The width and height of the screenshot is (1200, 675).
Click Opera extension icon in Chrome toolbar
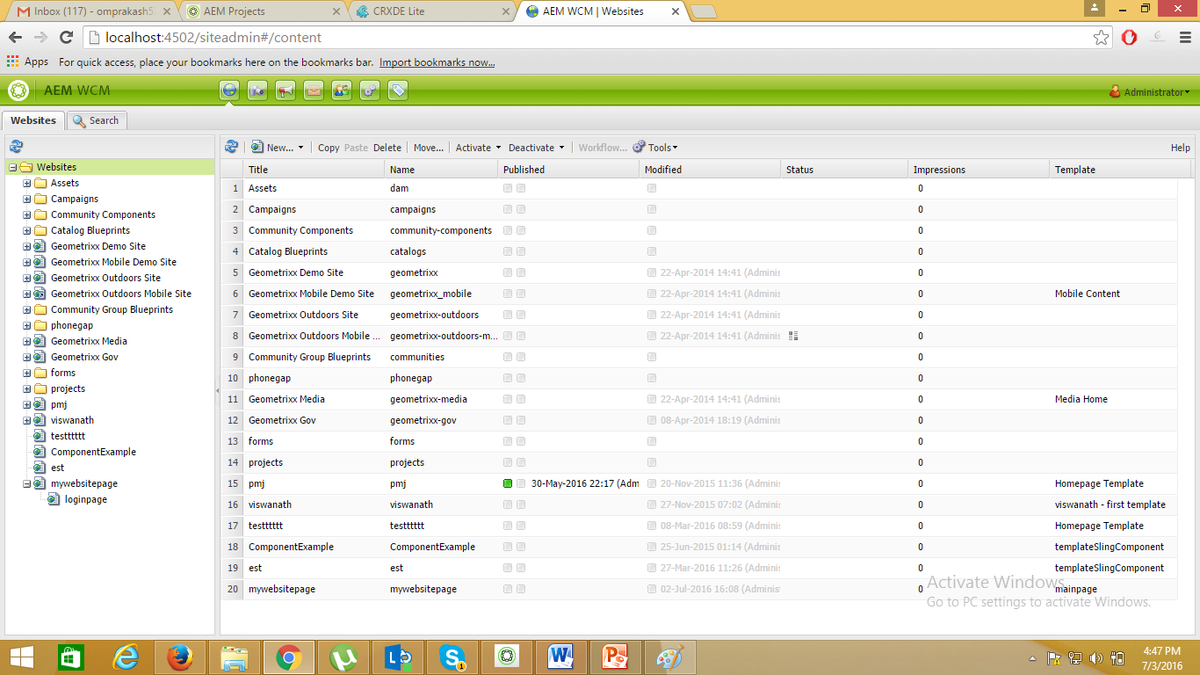(1129, 38)
